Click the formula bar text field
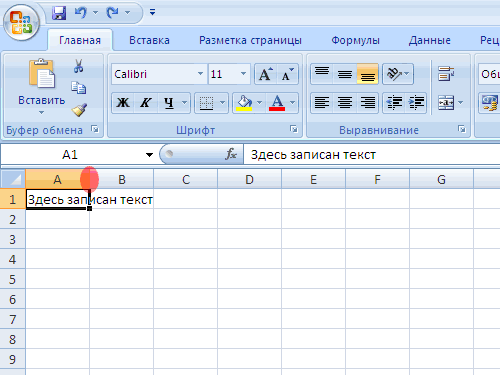 [x=372, y=155]
